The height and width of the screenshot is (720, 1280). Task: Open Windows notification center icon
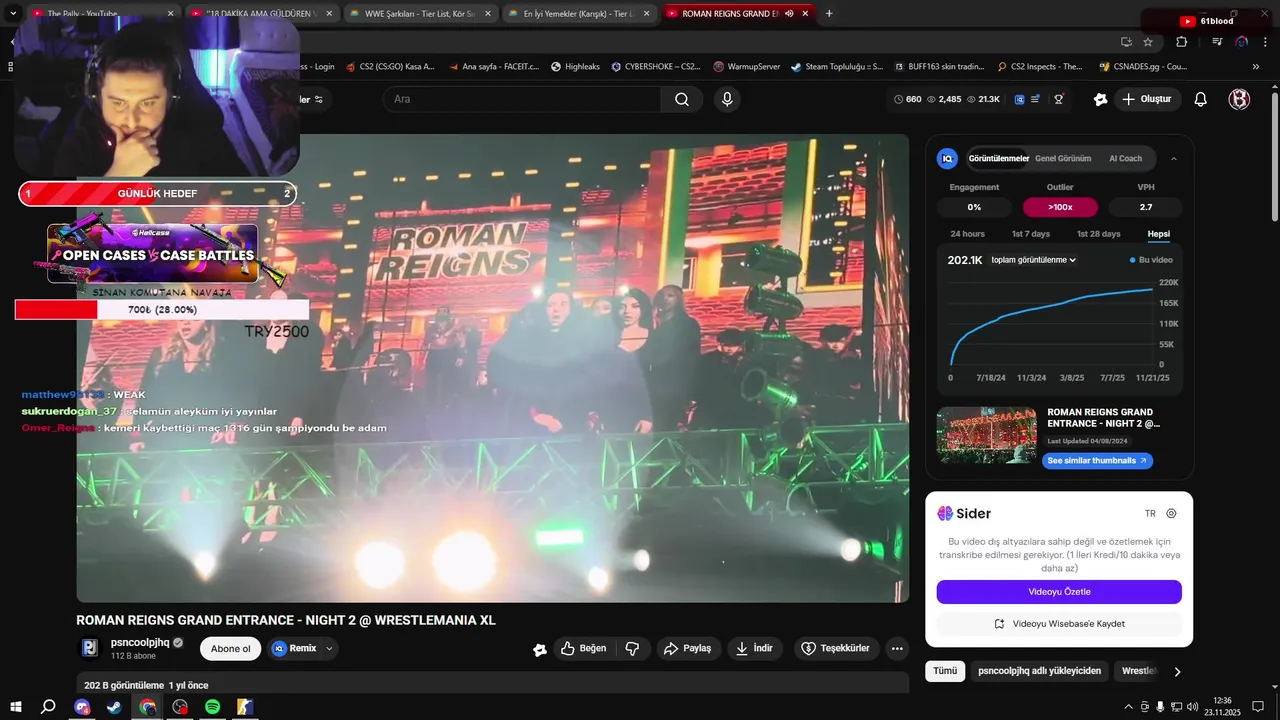pyautogui.click(x=1257, y=707)
